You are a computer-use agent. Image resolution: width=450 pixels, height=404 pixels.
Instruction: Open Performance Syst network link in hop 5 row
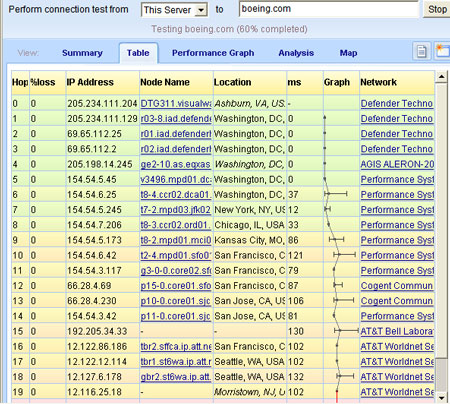coord(397,180)
